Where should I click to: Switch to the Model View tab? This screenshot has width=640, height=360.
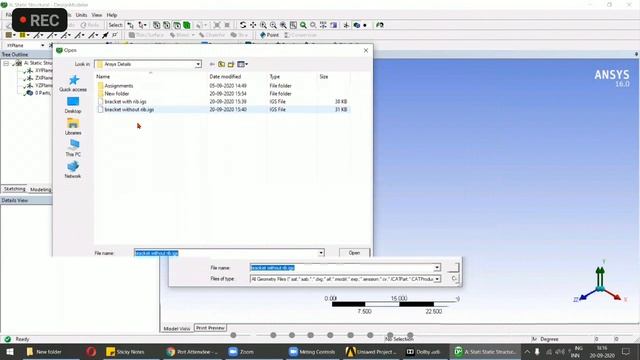coord(177,328)
